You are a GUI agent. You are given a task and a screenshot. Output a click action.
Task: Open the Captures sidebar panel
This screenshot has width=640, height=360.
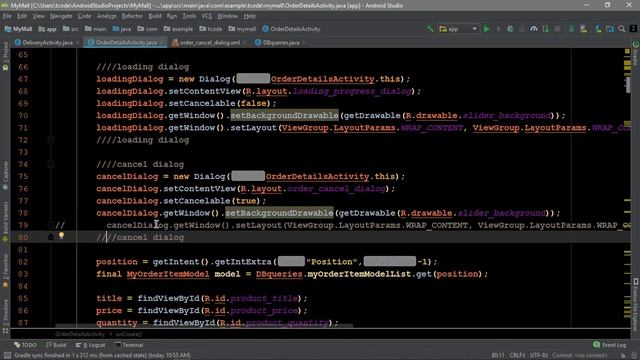click(x=5, y=176)
